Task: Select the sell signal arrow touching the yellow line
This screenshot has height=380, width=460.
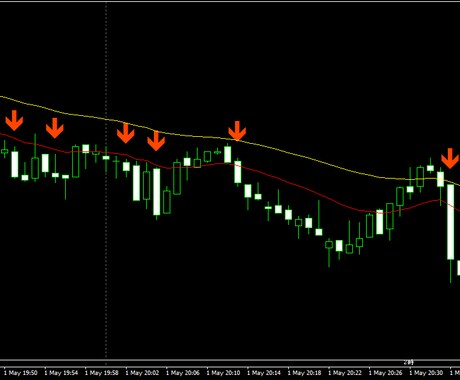Action: pos(237,131)
